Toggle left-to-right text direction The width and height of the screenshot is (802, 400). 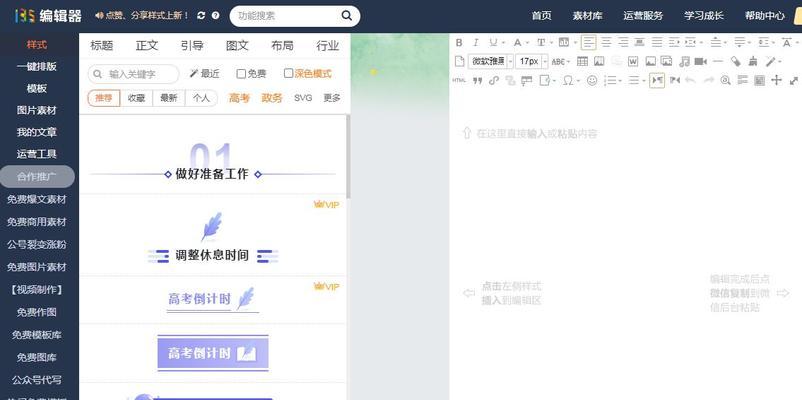tap(657, 80)
